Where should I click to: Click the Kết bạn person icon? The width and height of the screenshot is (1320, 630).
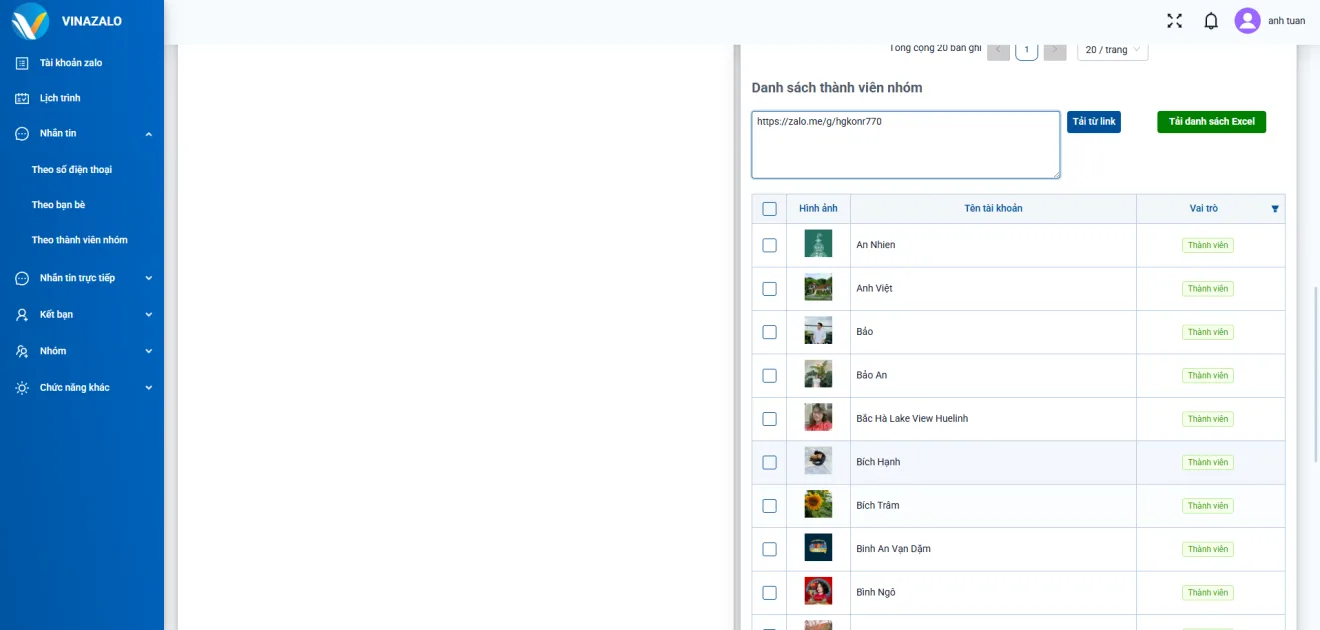(x=22, y=315)
